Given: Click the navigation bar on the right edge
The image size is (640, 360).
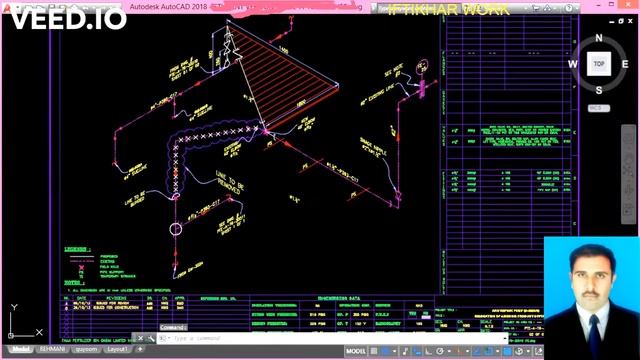Looking at the screenshot, I should coord(629,174).
